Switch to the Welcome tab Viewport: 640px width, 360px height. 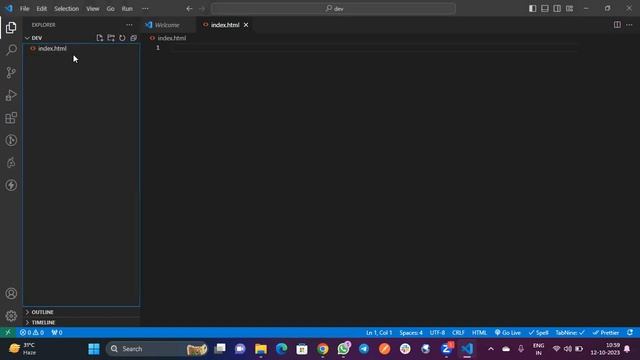click(167, 25)
